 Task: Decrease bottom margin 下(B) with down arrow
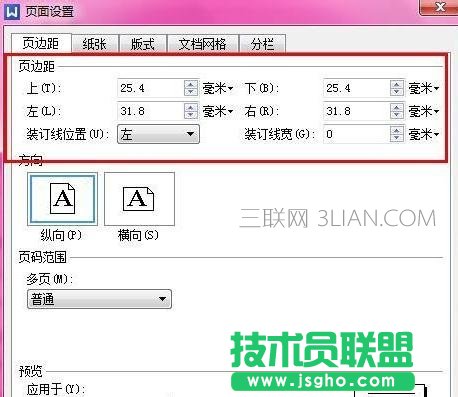pos(397,92)
